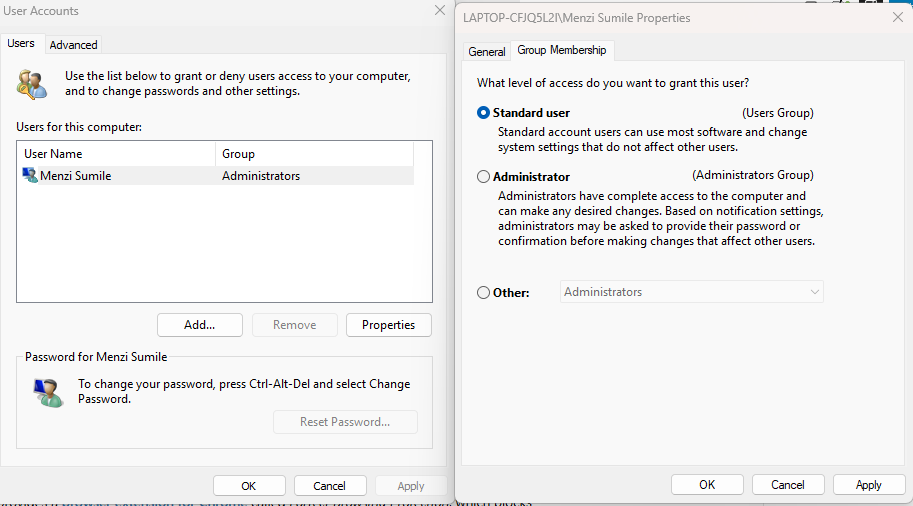
Task: Click the password user icon
Action: coord(46,391)
